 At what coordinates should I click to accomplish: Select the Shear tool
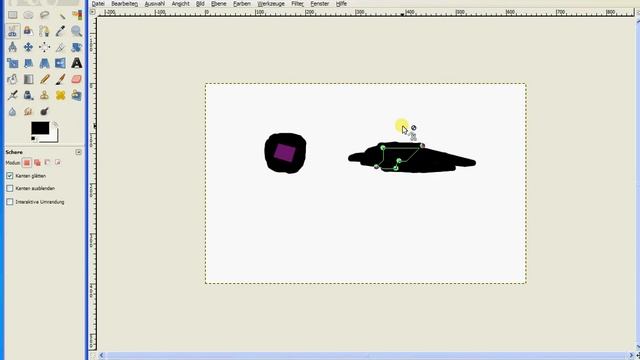tap(28, 63)
